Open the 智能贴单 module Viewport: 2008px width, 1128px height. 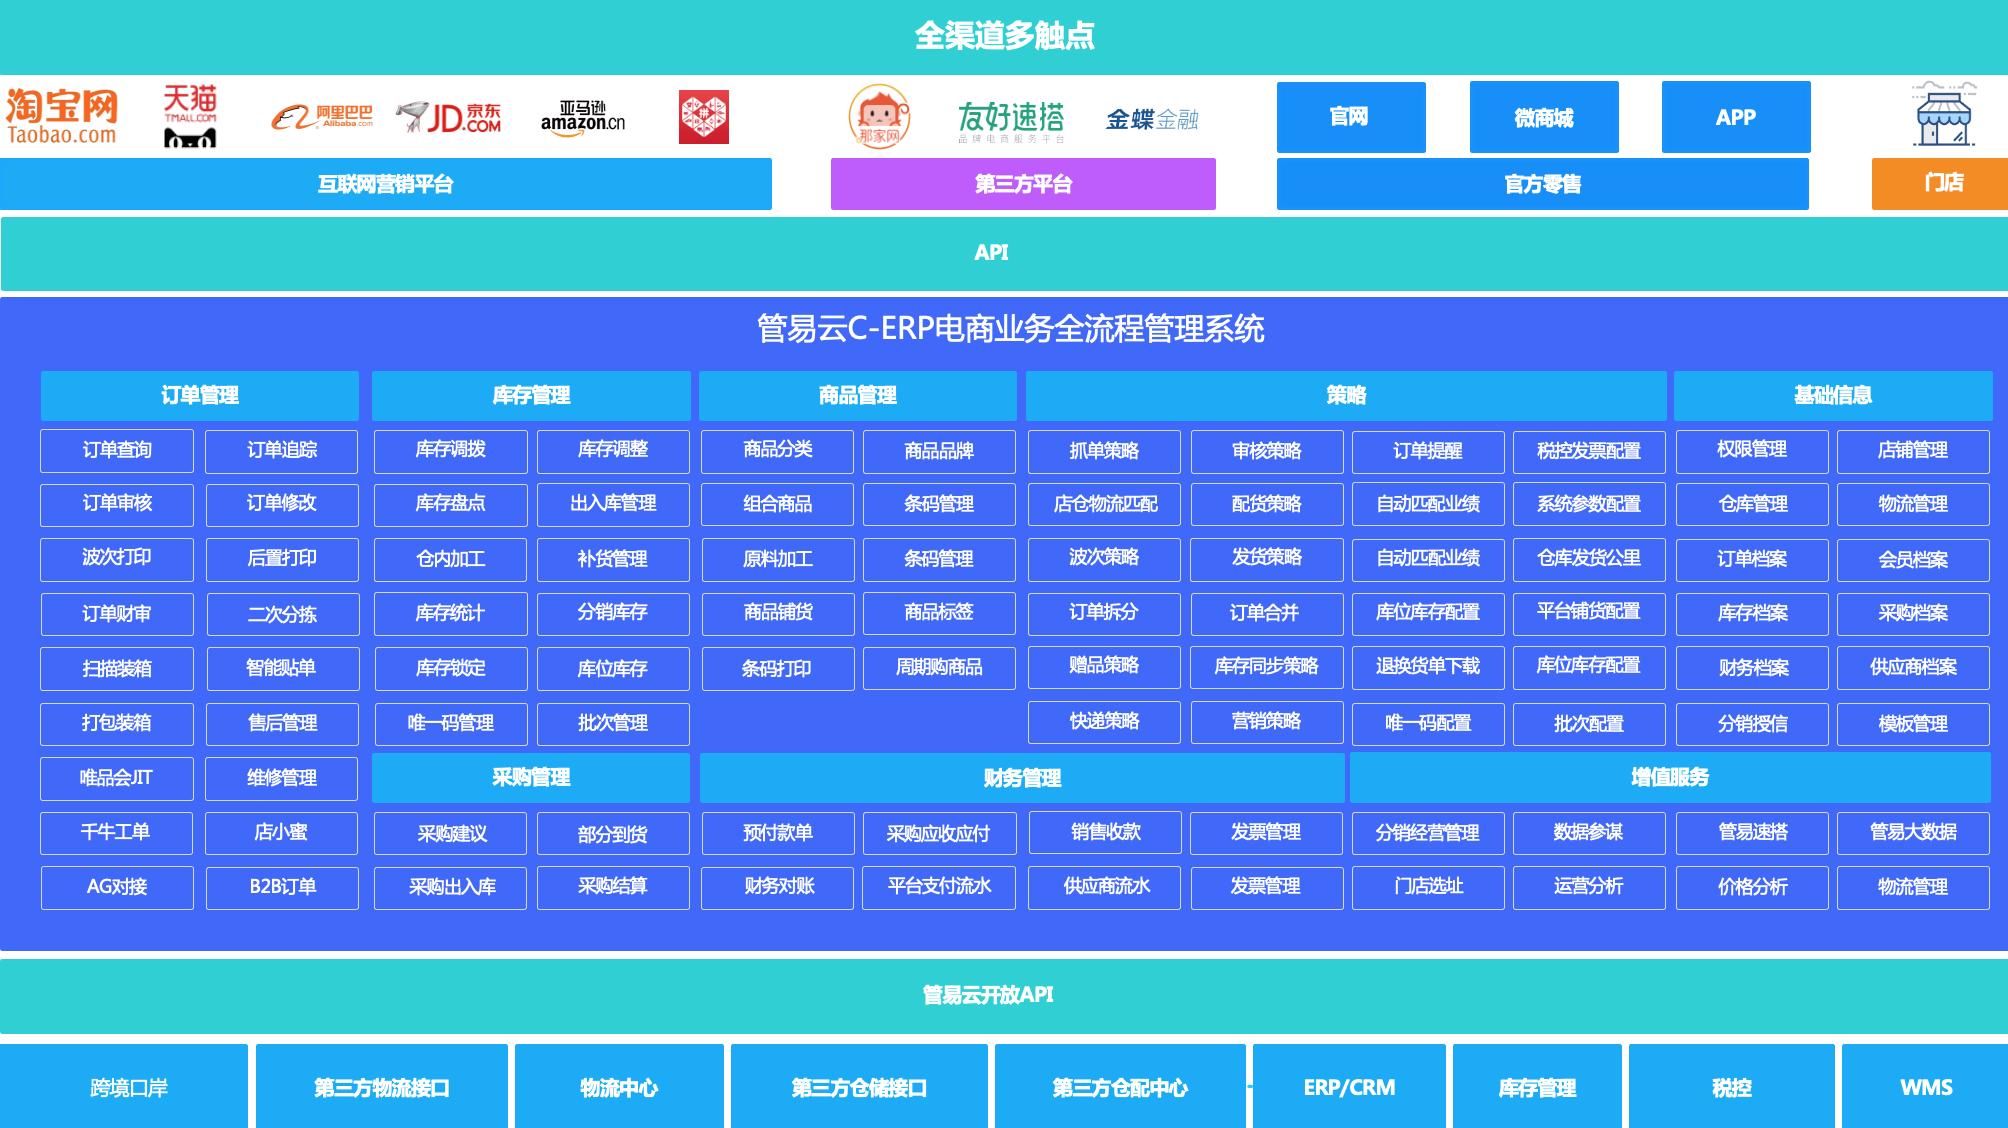(282, 668)
